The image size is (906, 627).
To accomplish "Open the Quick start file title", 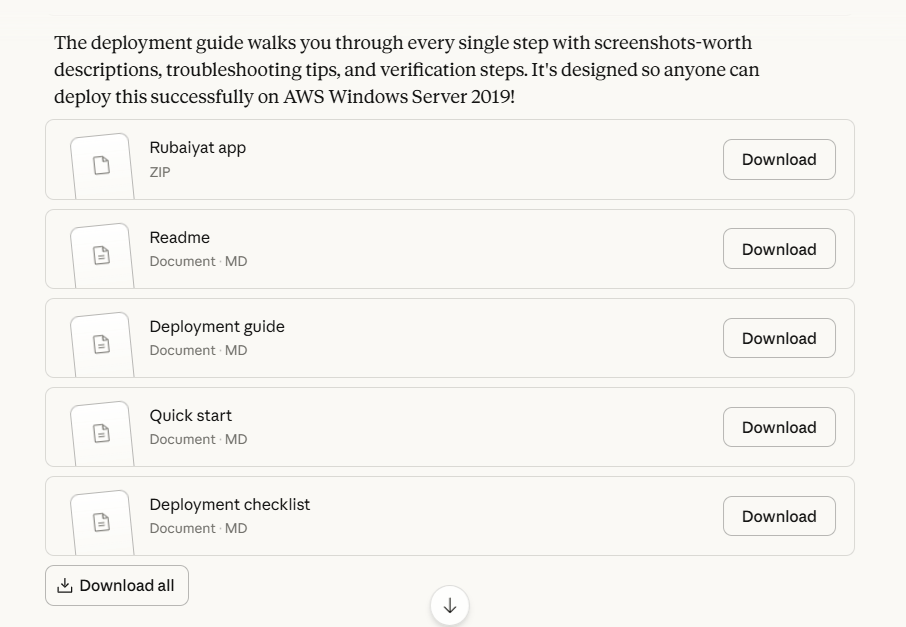I will [x=191, y=416].
